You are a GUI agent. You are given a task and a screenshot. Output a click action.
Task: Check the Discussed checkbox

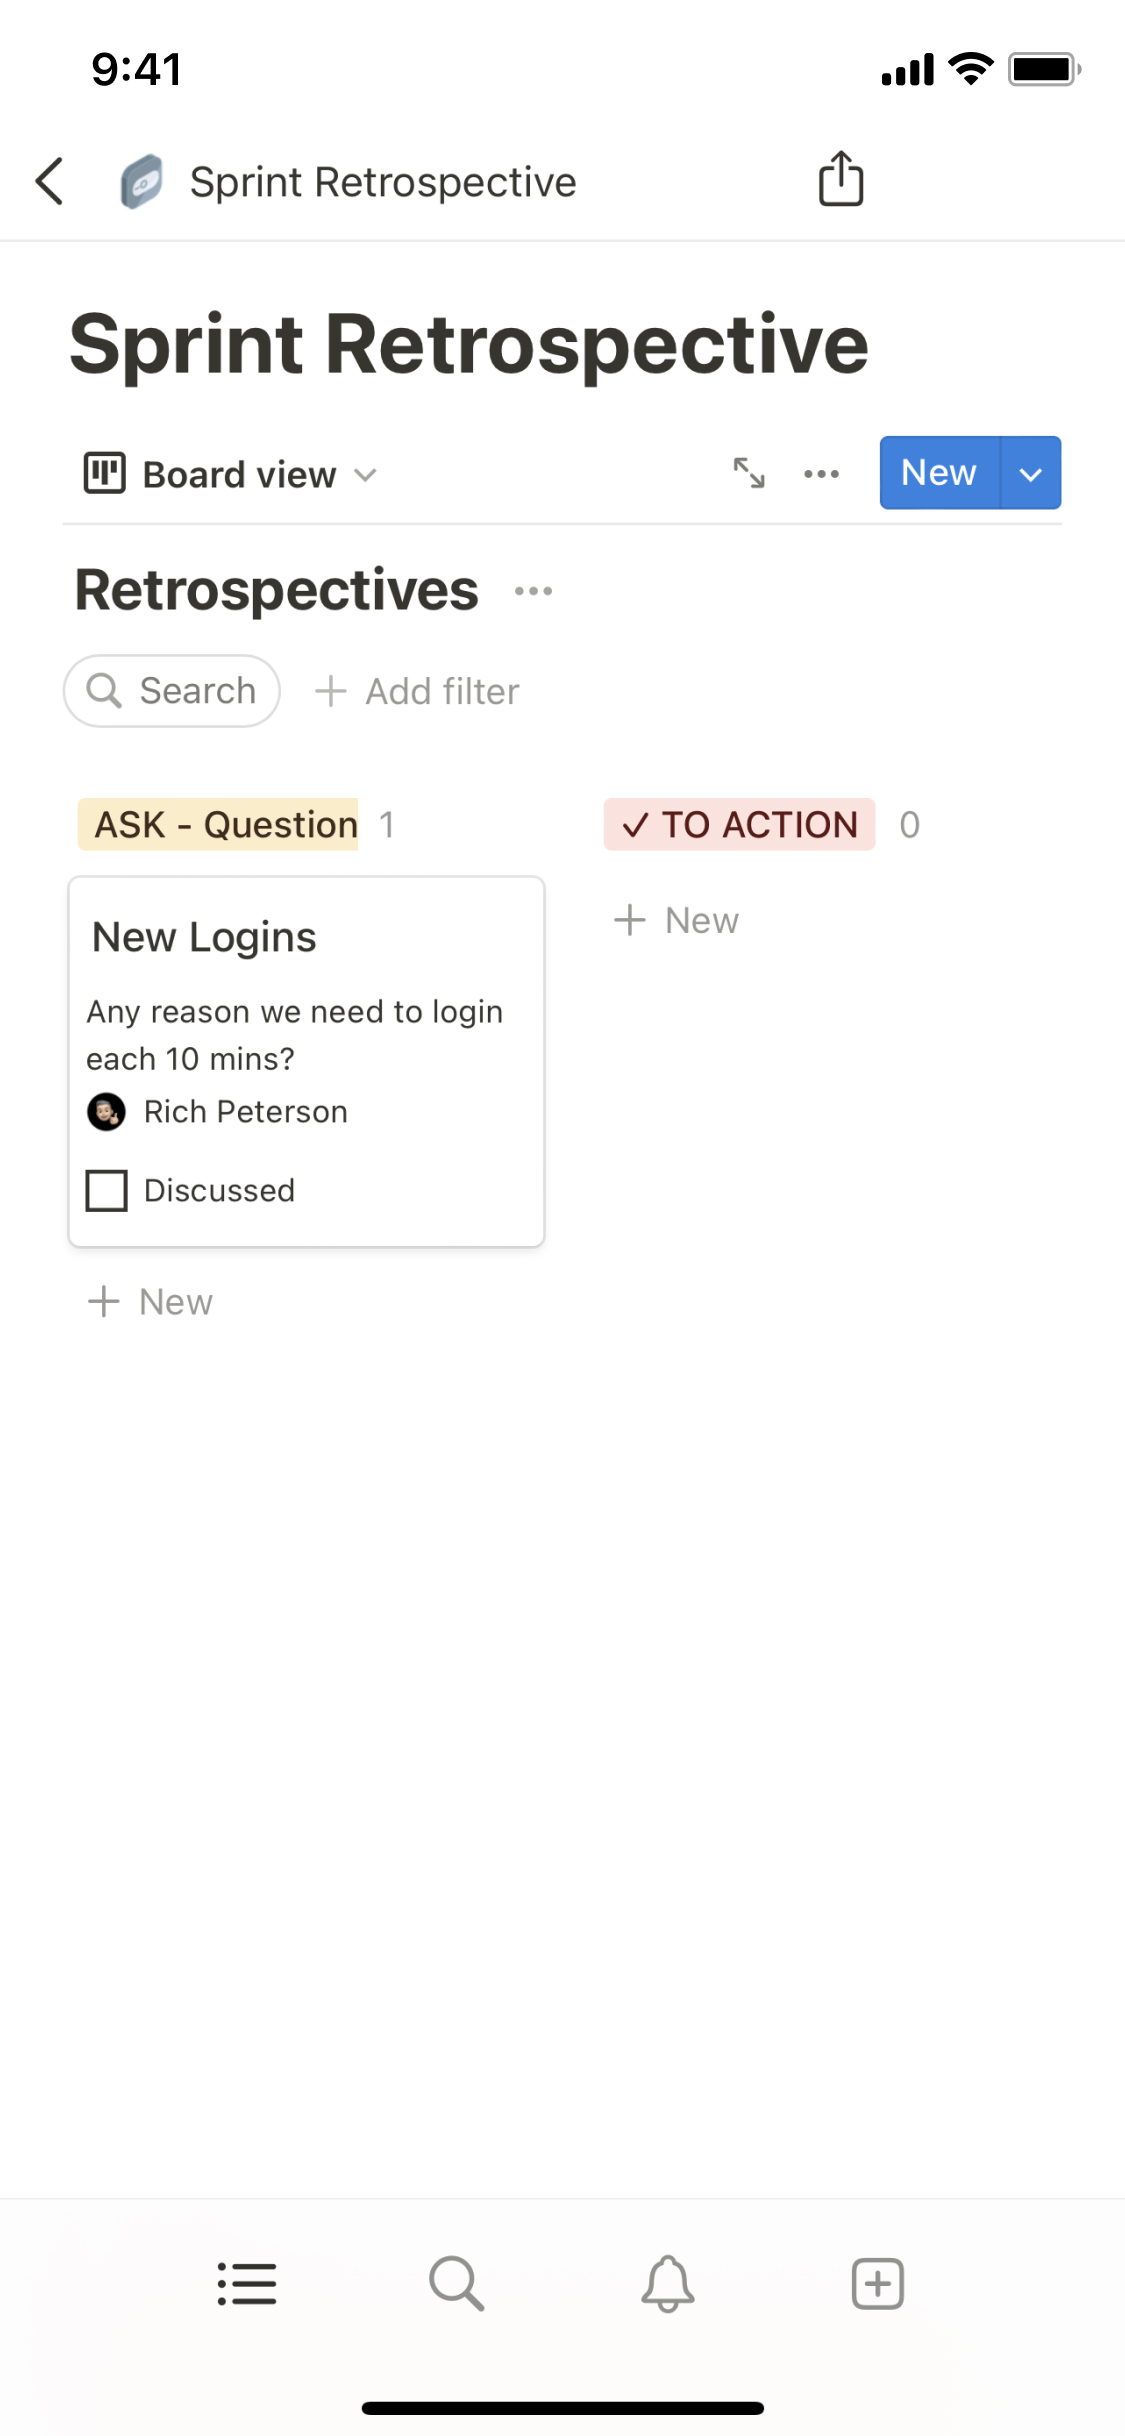[107, 1190]
